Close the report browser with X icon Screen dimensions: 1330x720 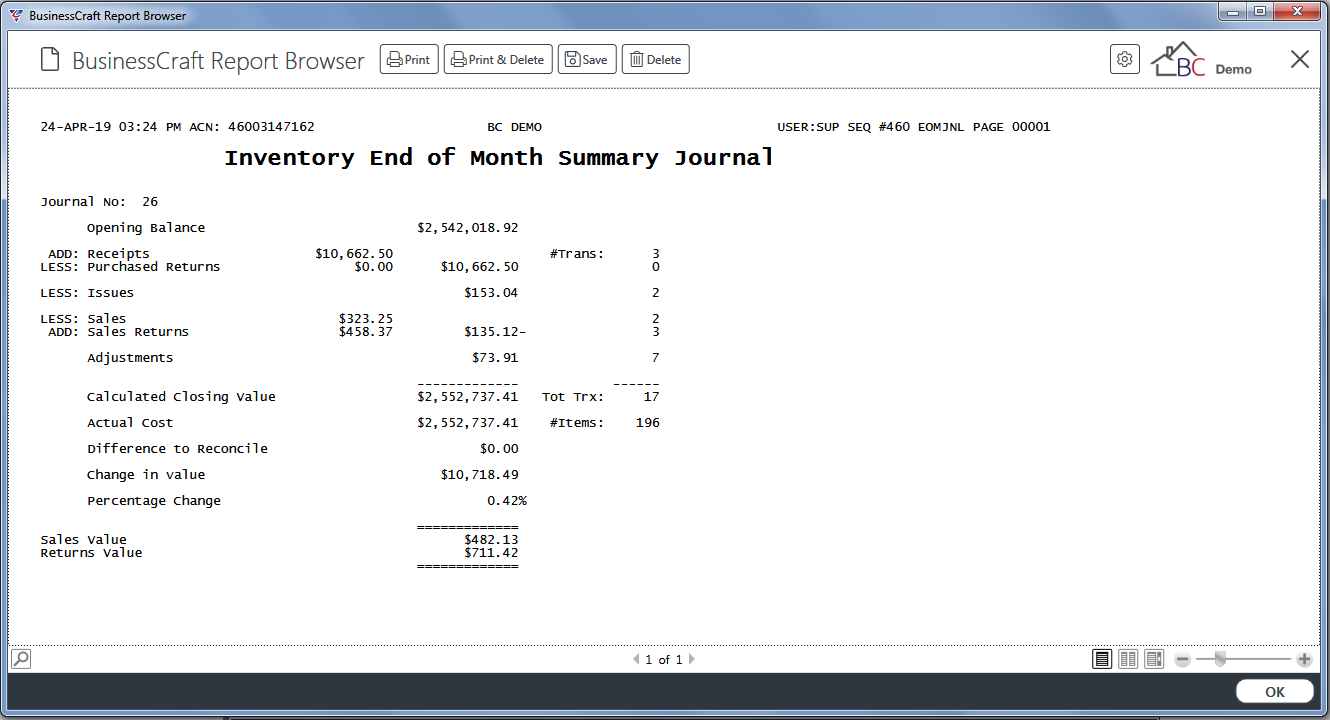click(x=1299, y=59)
